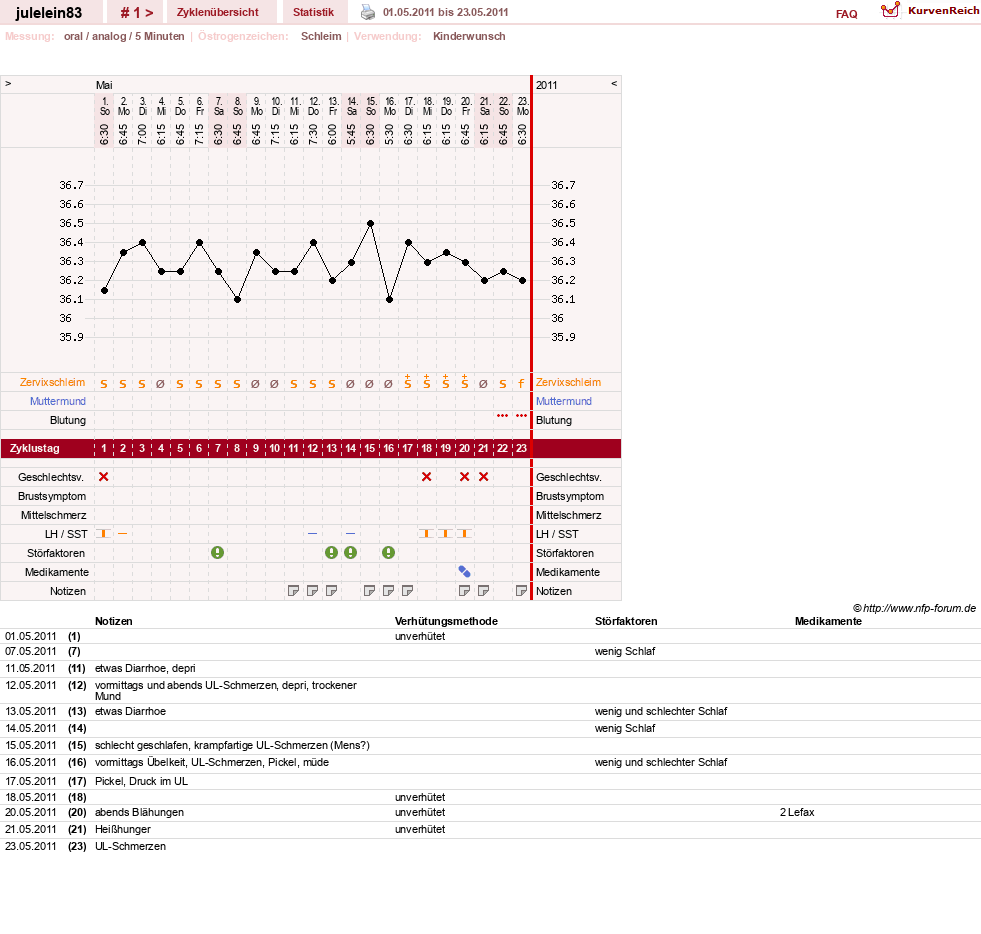The image size is (981, 934).
Task: Click the temperature point at 36.1 on day 8
Action: tap(237, 300)
